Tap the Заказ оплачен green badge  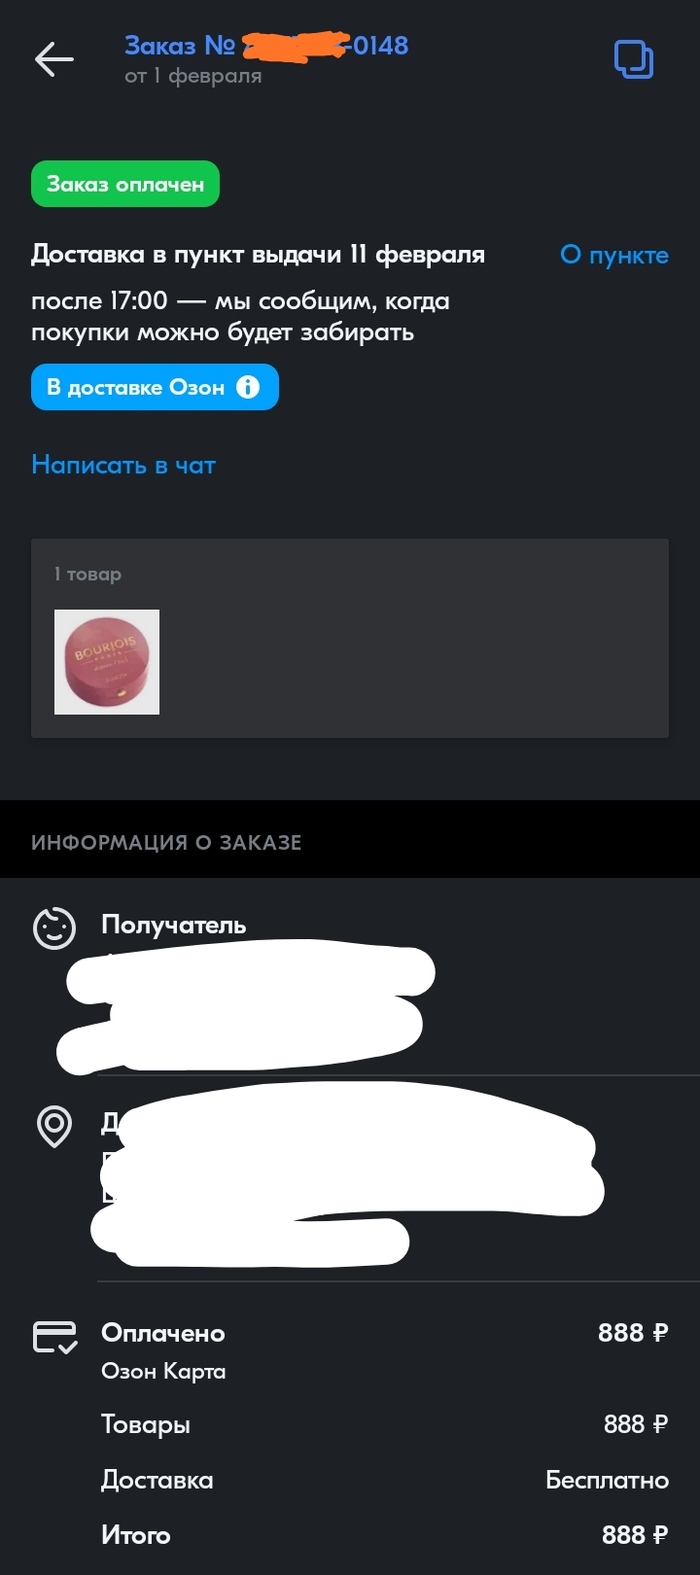click(x=125, y=184)
